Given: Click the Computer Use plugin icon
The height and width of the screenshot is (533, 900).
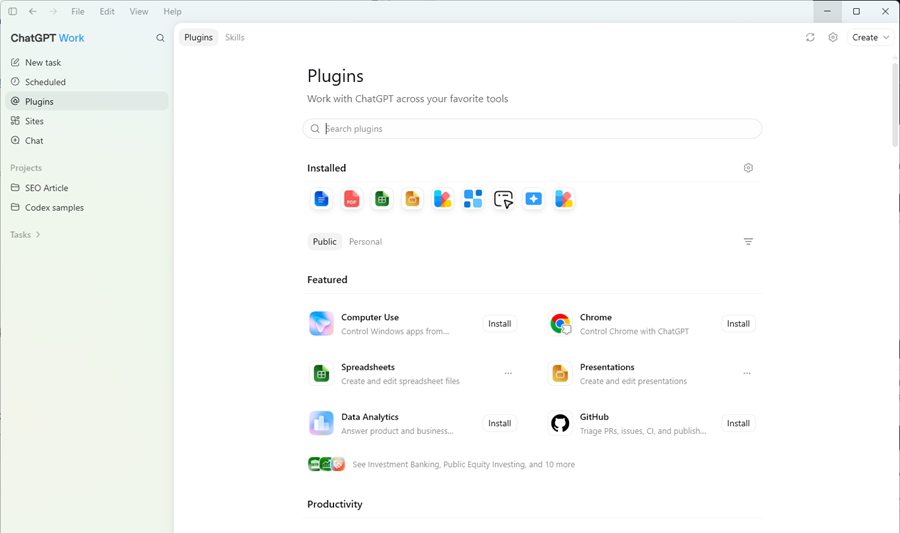Looking at the screenshot, I should 321,324.
